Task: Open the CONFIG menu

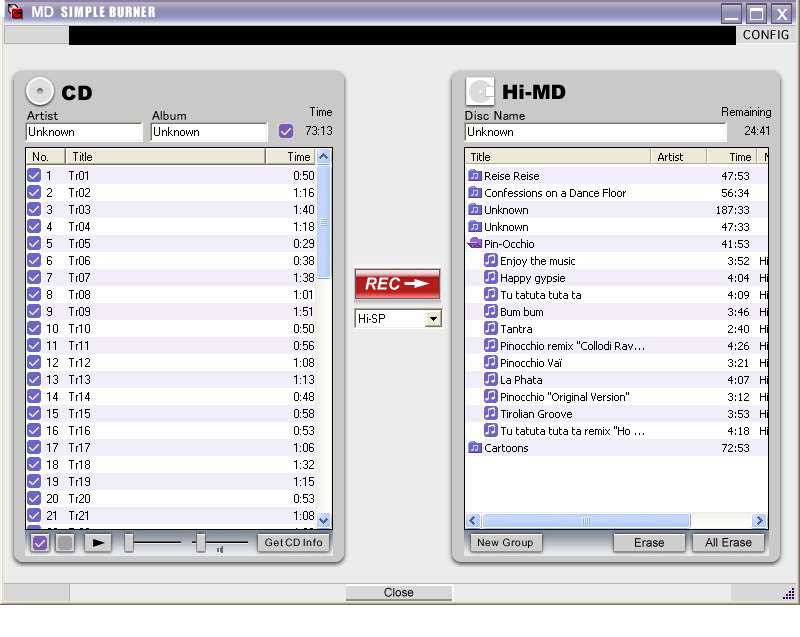Action: tap(765, 35)
